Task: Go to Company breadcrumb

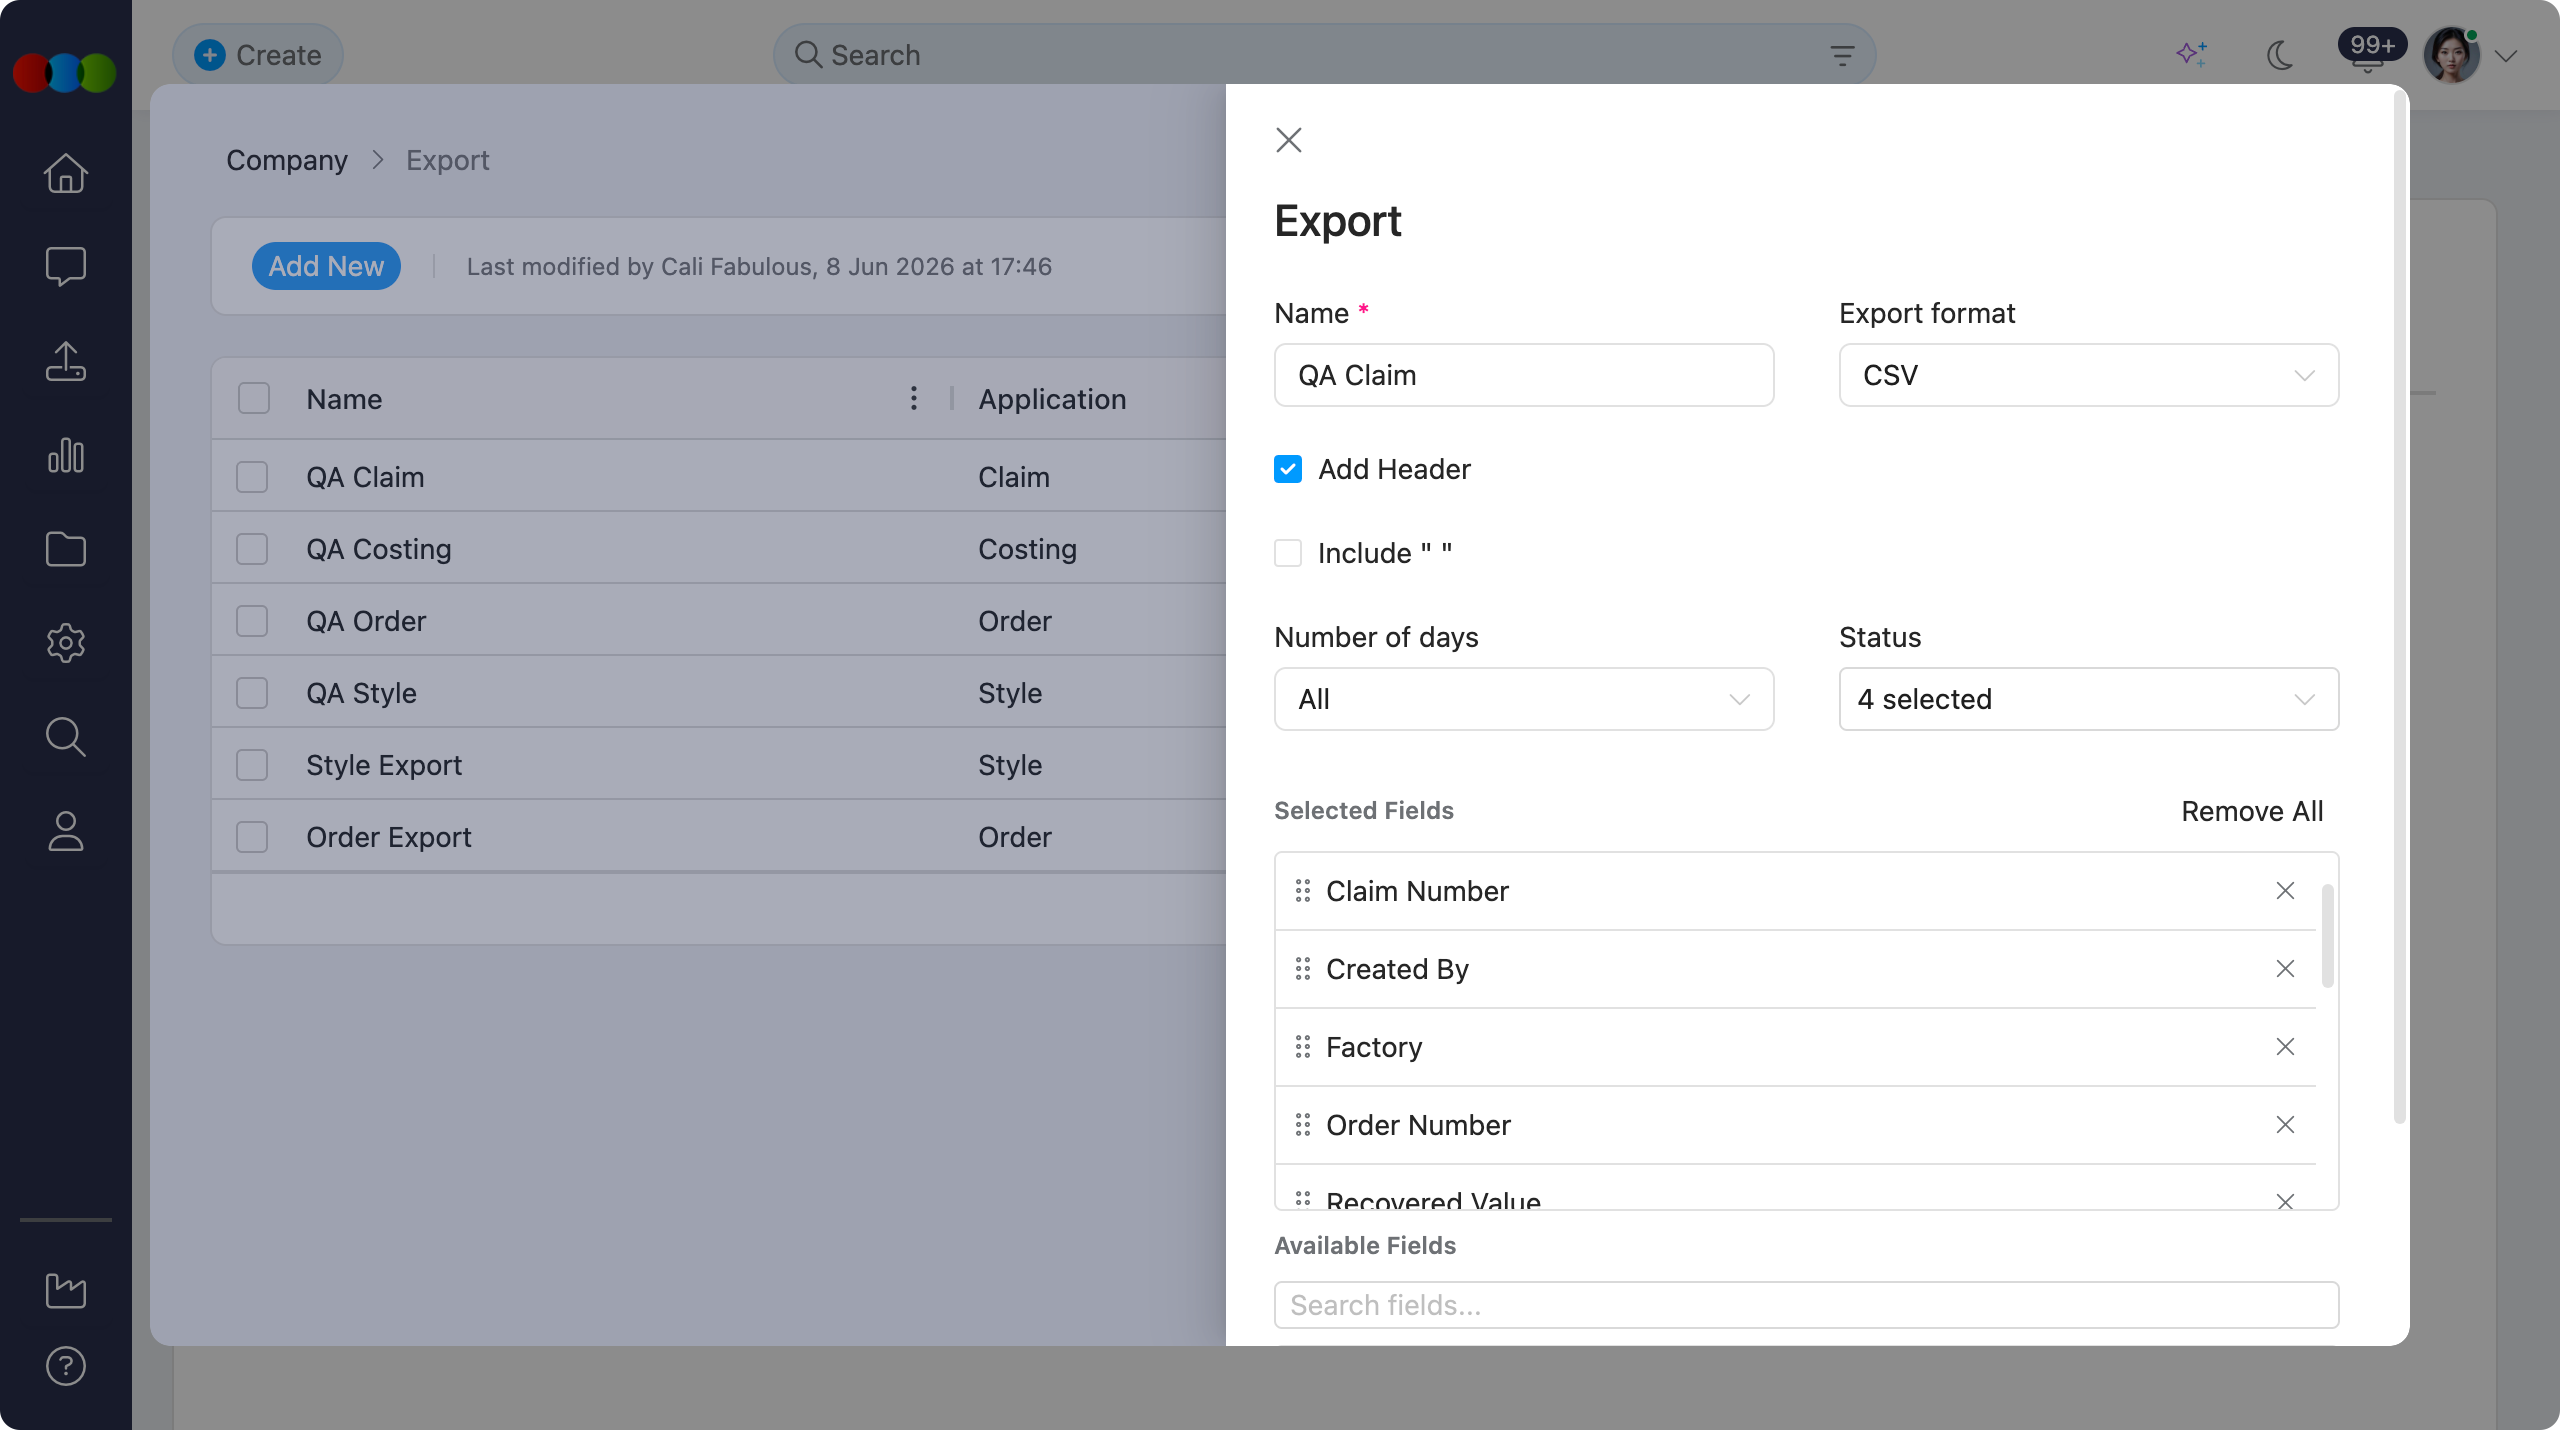Action: (287, 160)
